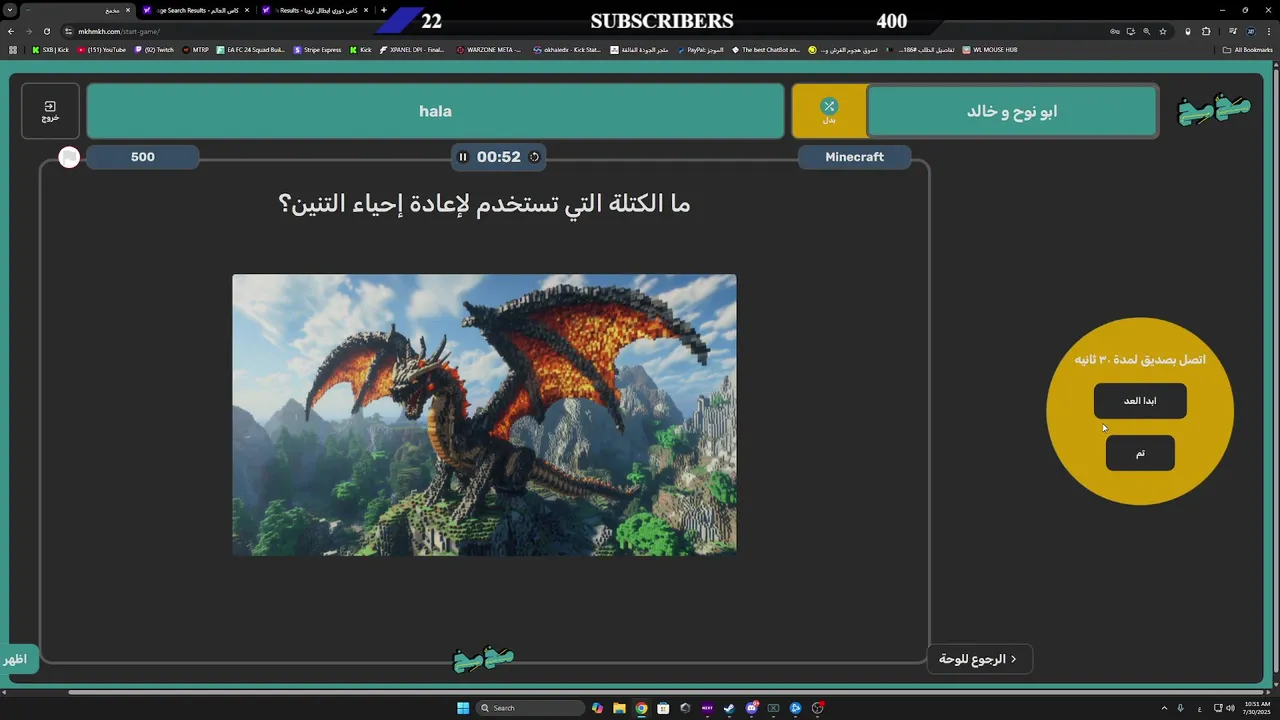Reset the countdown timer icon

coord(534,157)
